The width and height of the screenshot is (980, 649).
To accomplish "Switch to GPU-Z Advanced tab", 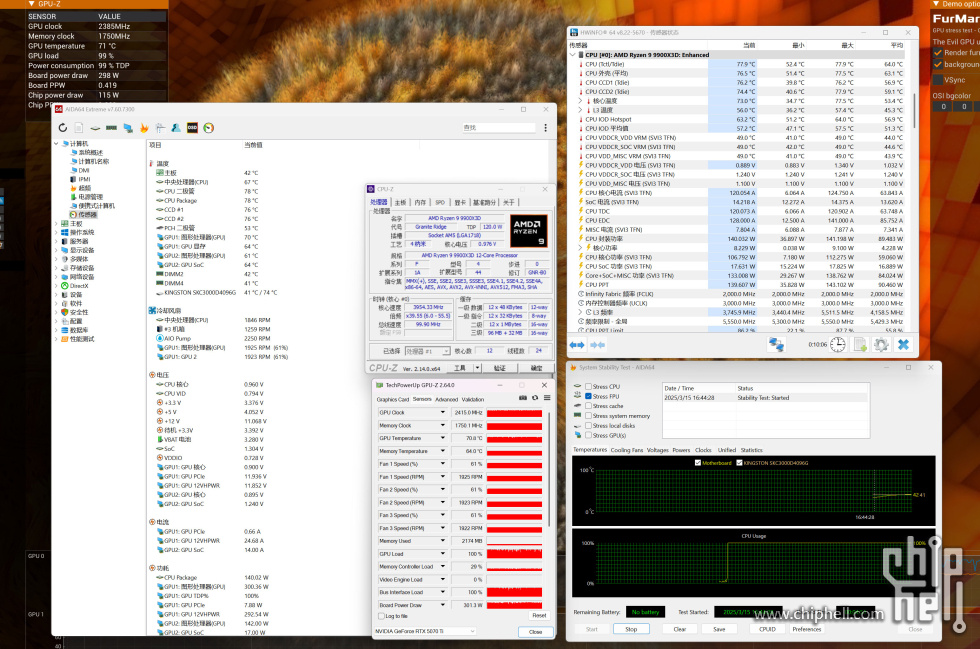I will click(446, 399).
